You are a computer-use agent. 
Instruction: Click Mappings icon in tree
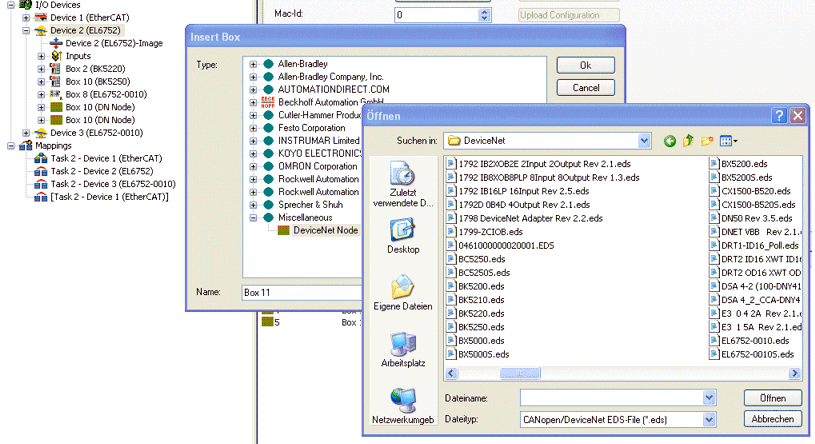click(x=25, y=146)
